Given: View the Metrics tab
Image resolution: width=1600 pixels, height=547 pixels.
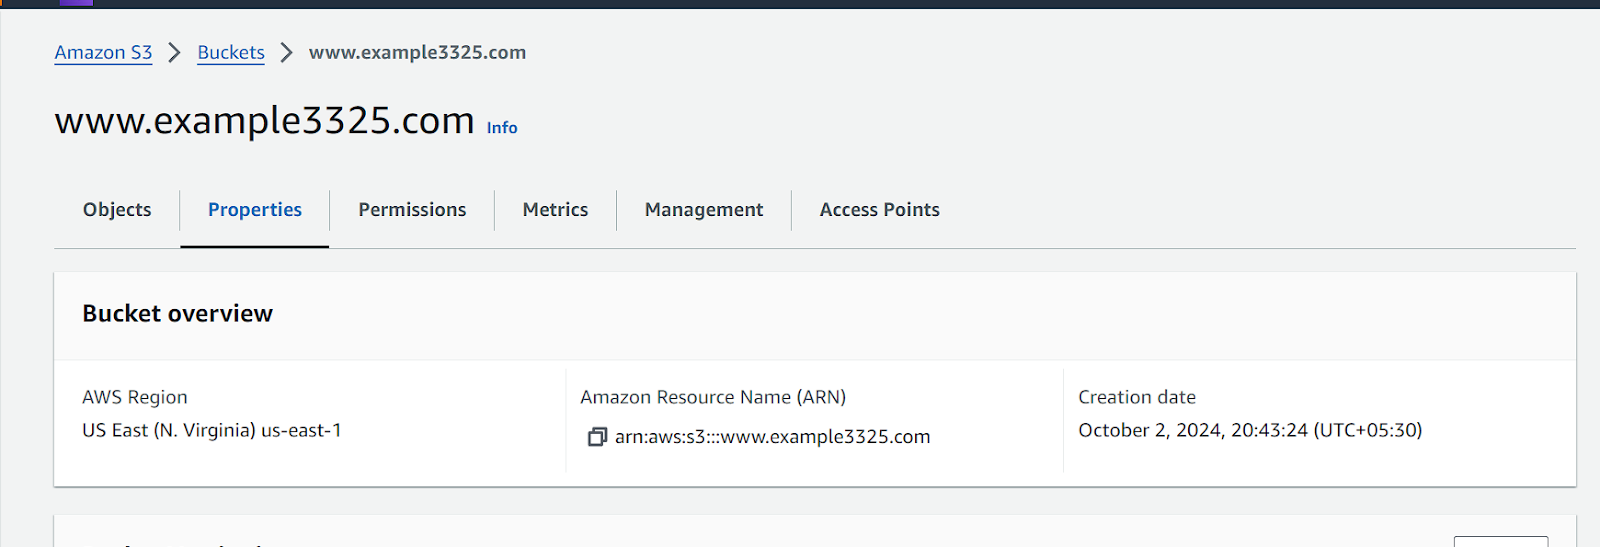Looking at the screenshot, I should tap(555, 210).
